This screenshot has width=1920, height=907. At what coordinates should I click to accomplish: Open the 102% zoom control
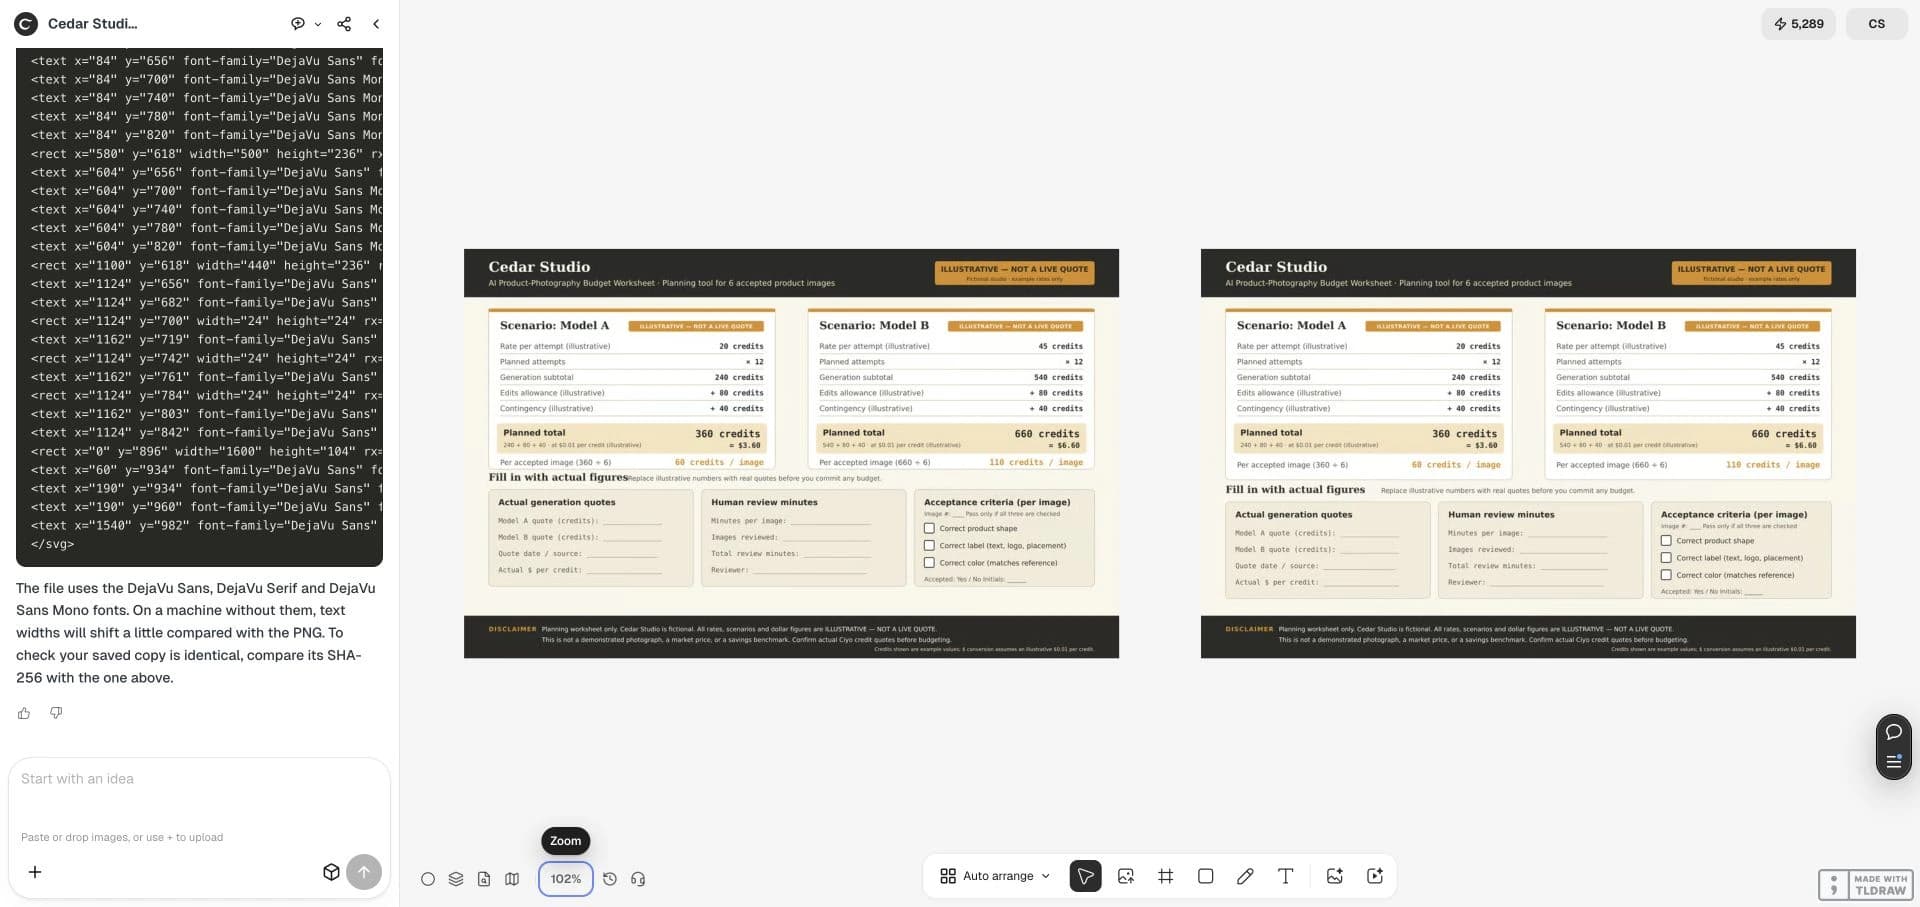[x=566, y=879]
